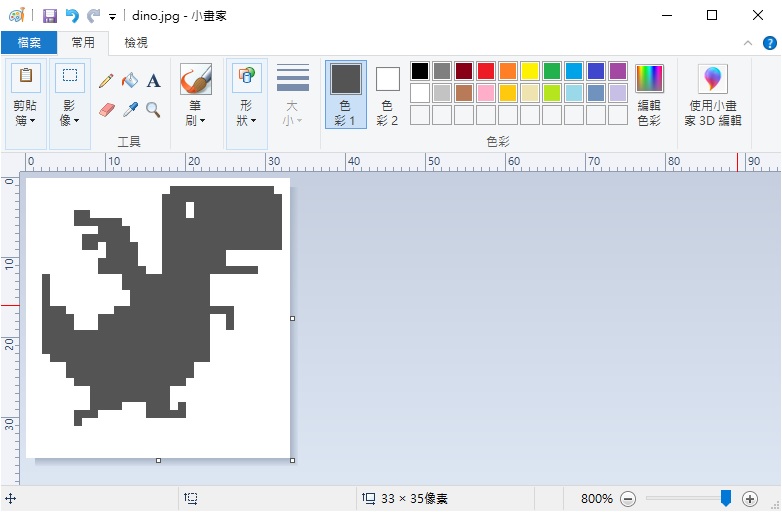Collapse the ribbon with the chevron
The width and height of the screenshot is (782, 512).
click(x=748, y=43)
